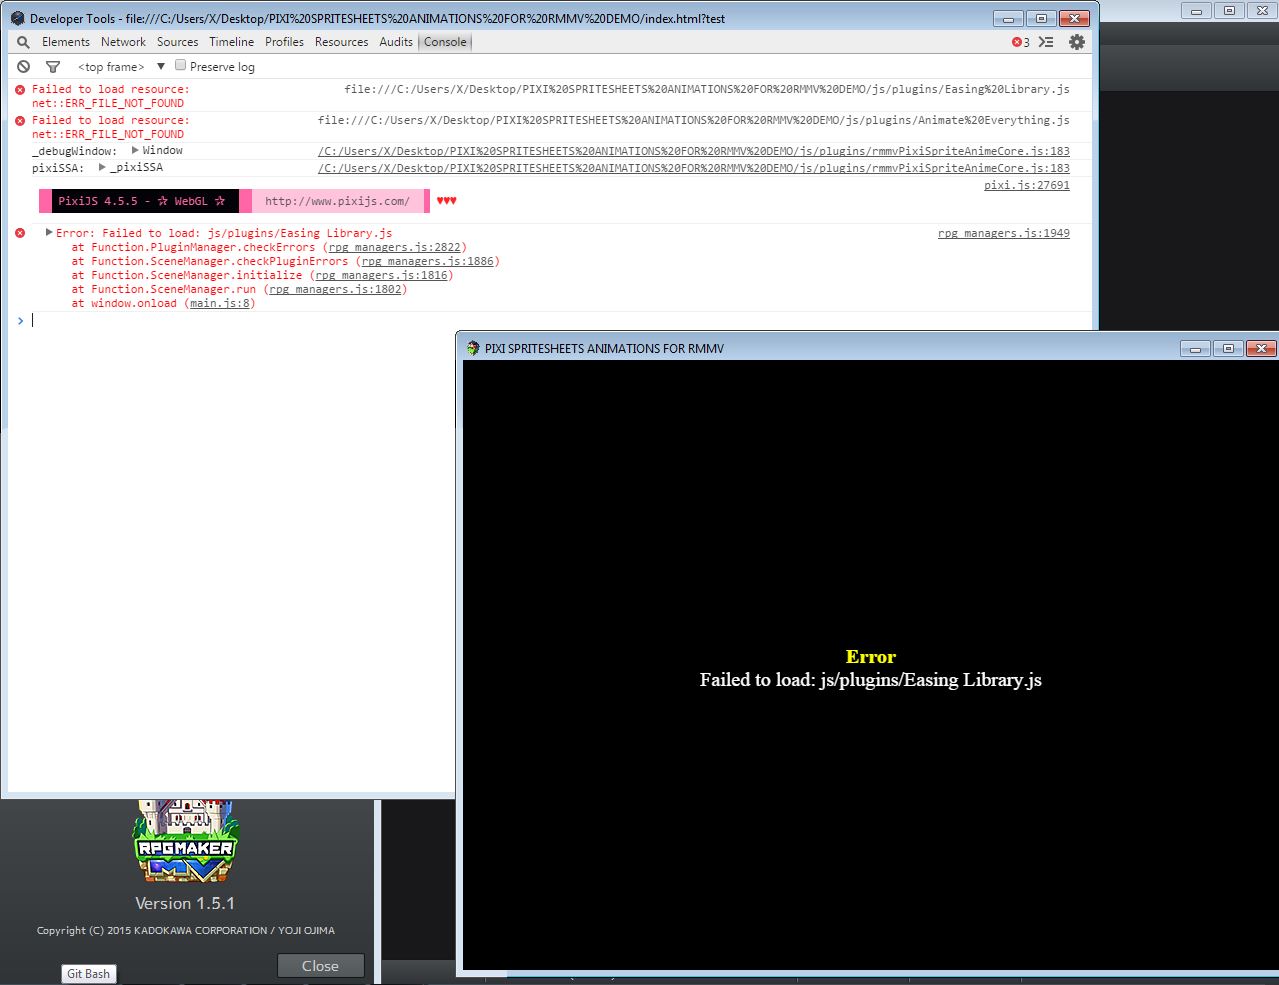Click the red error count icon

click(1017, 42)
